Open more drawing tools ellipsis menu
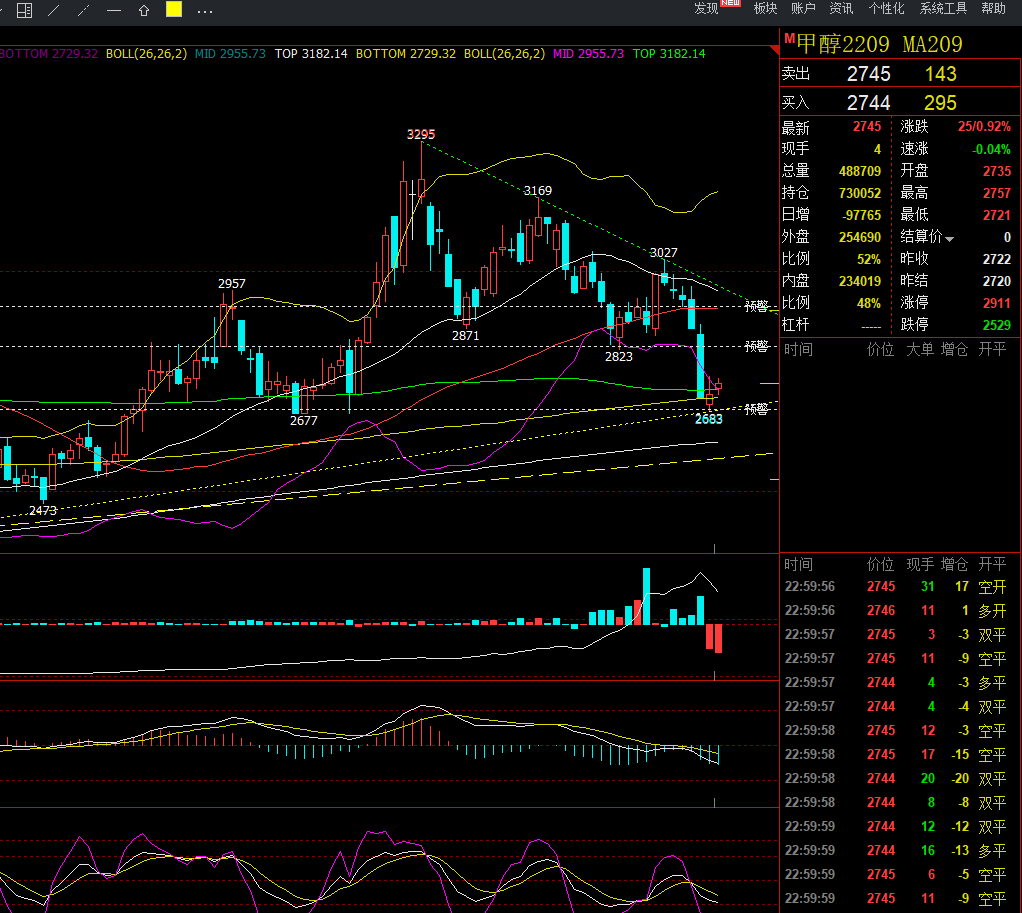This screenshot has width=1022, height=913. tap(205, 11)
